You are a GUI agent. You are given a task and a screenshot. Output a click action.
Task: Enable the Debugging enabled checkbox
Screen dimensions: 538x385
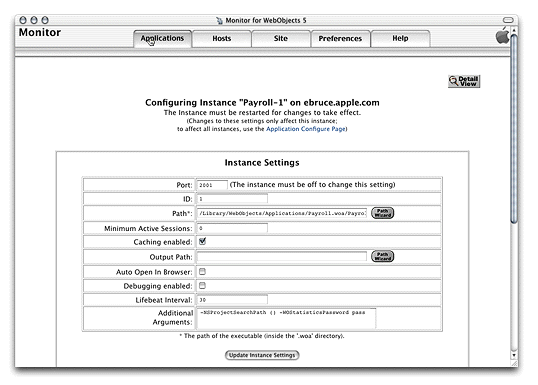click(202, 285)
